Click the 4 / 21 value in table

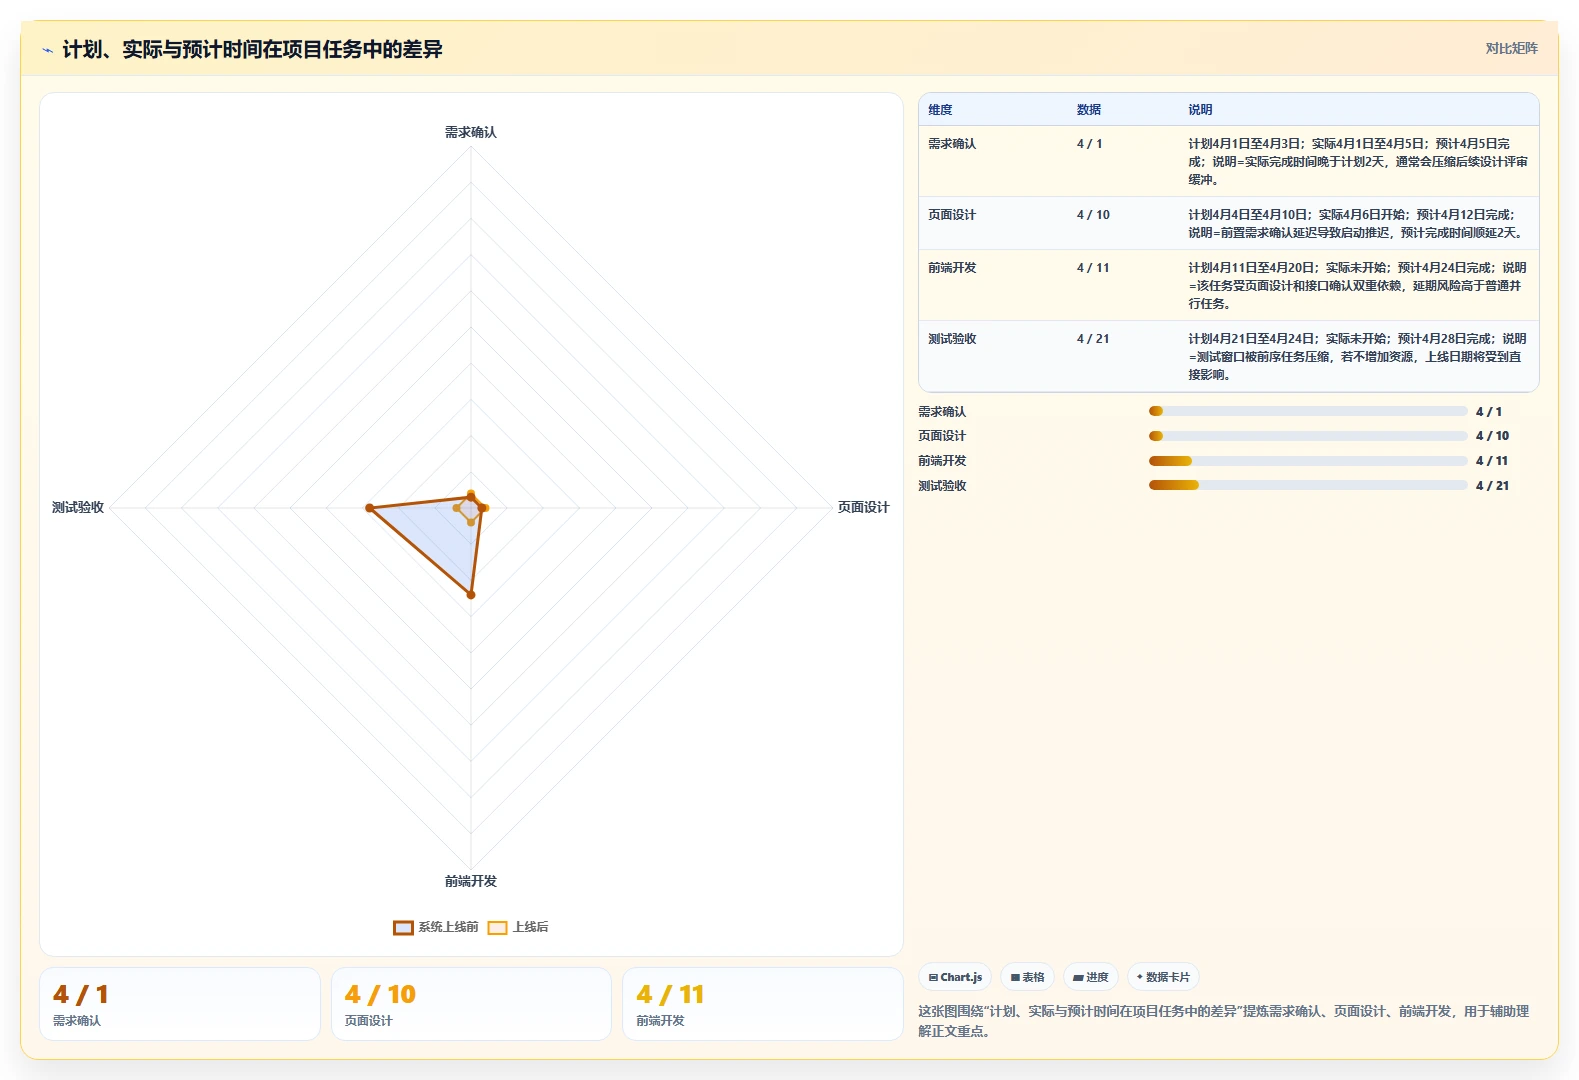coord(1093,339)
